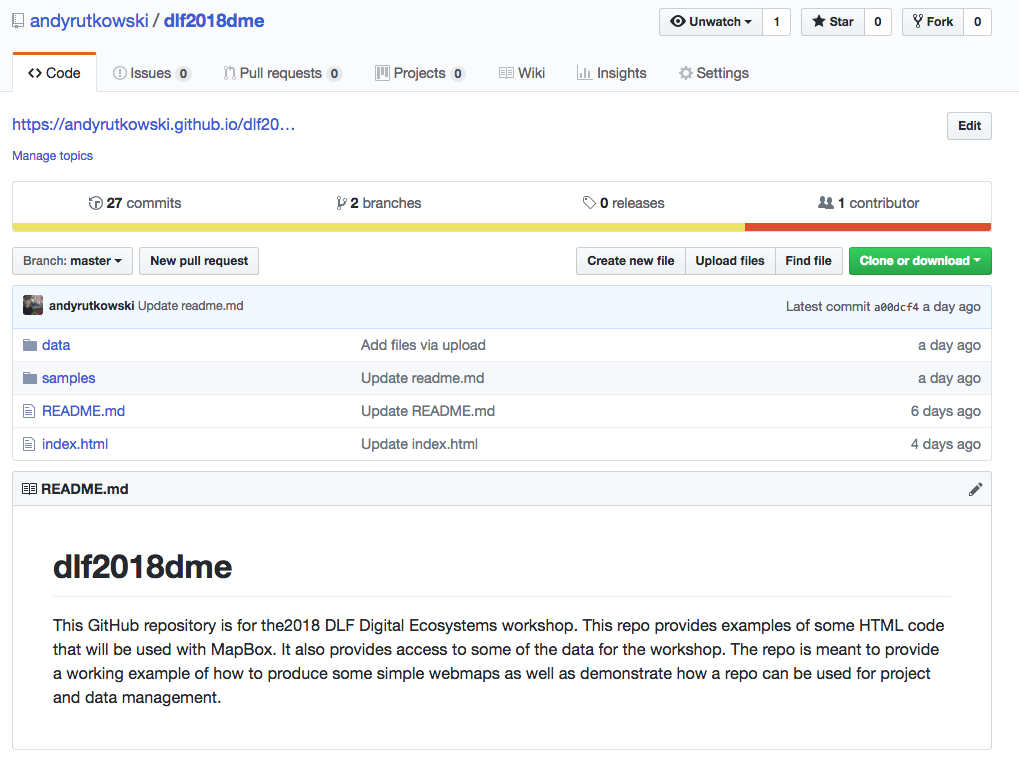
Task: Click New pull request button
Action: (x=199, y=261)
